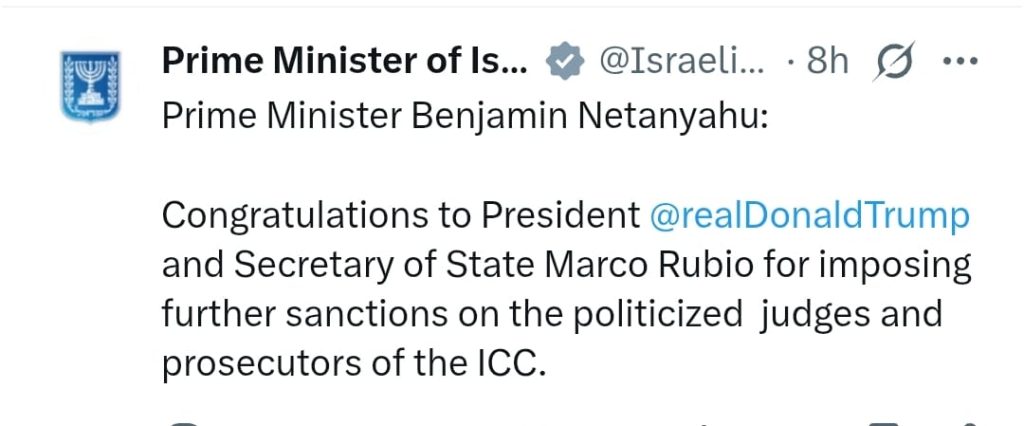
Task: Click the @Israeli... account handle
Action: [682, 62]
